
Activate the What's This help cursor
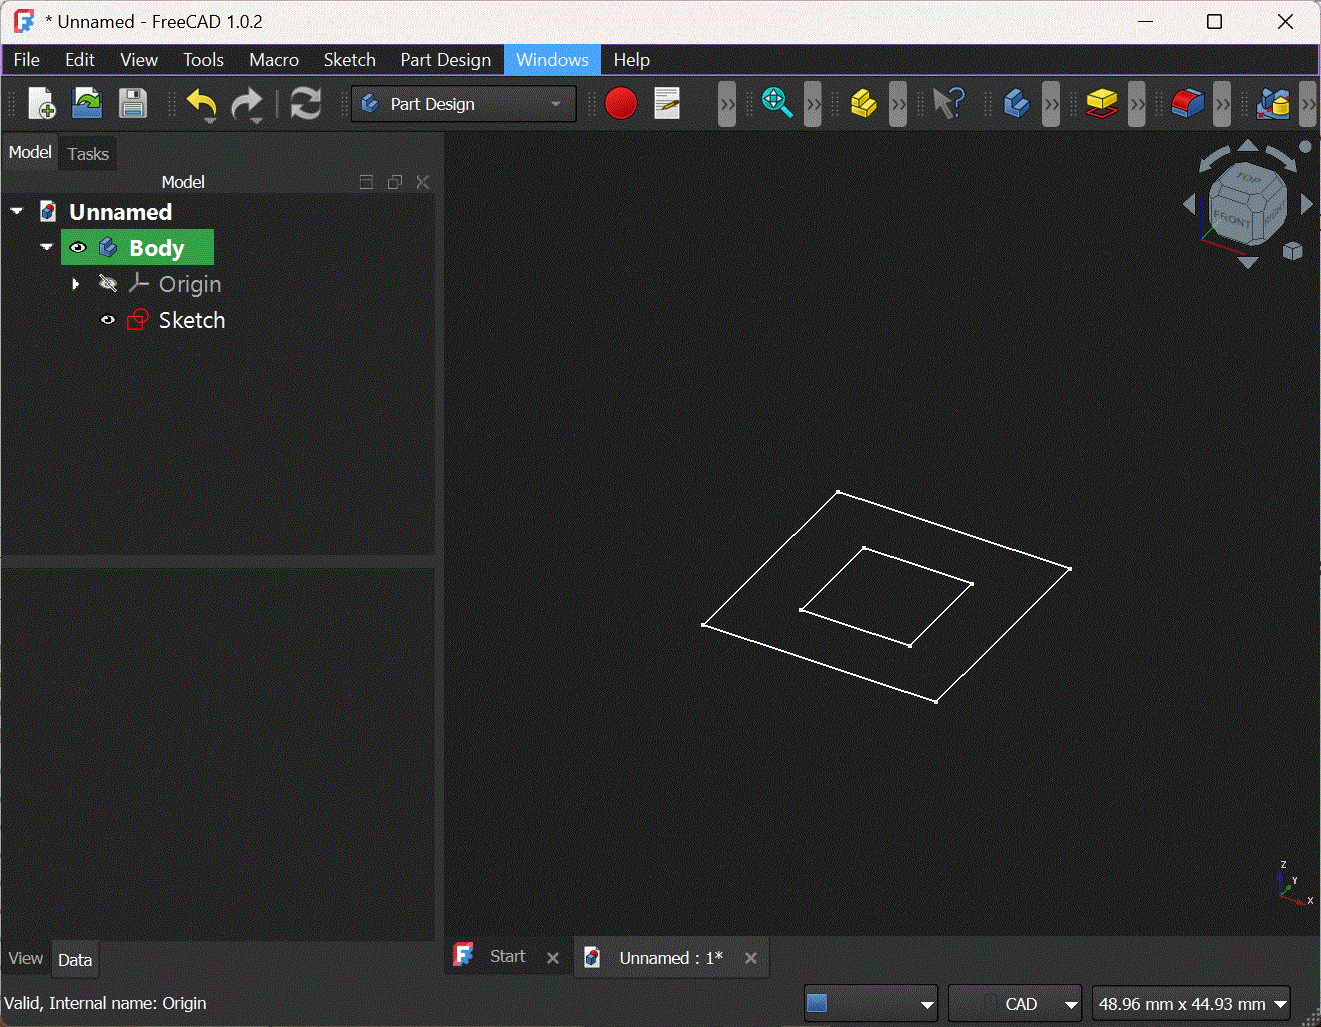coord(948,103)
